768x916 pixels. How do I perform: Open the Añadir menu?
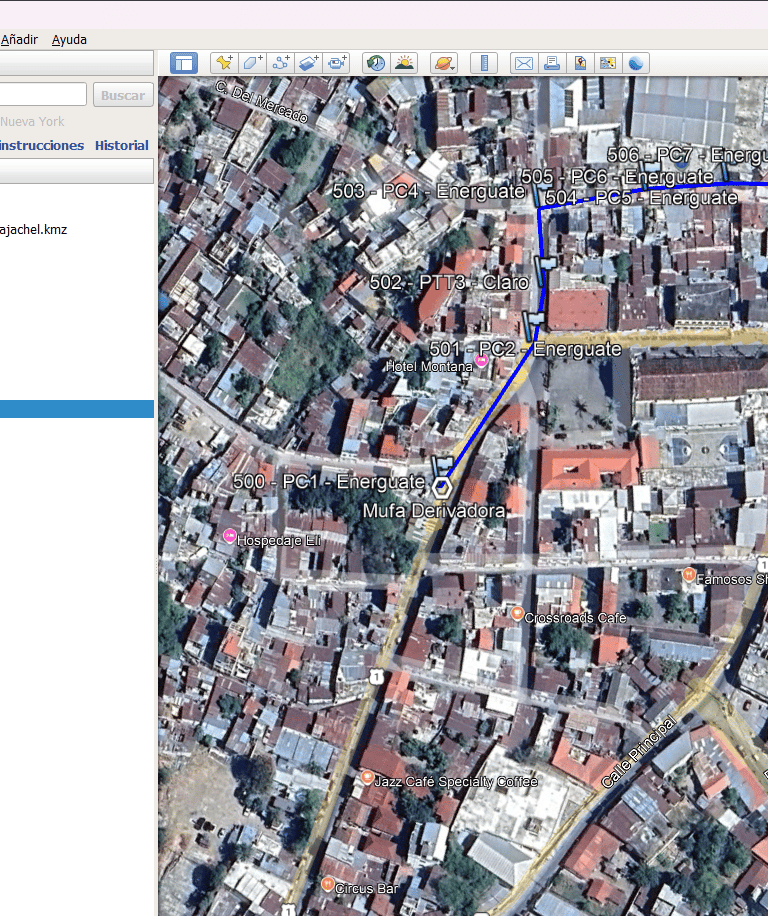[19, 40]
